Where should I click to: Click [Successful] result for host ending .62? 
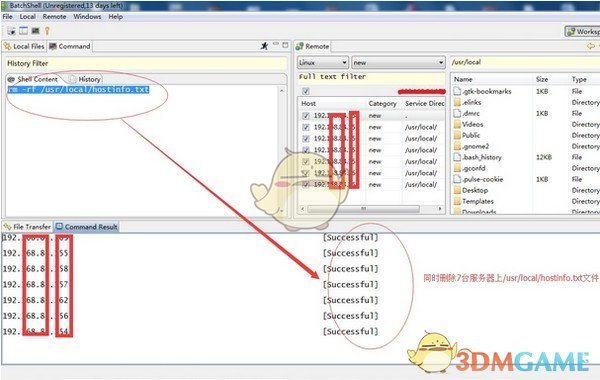[x=350, y=300]
